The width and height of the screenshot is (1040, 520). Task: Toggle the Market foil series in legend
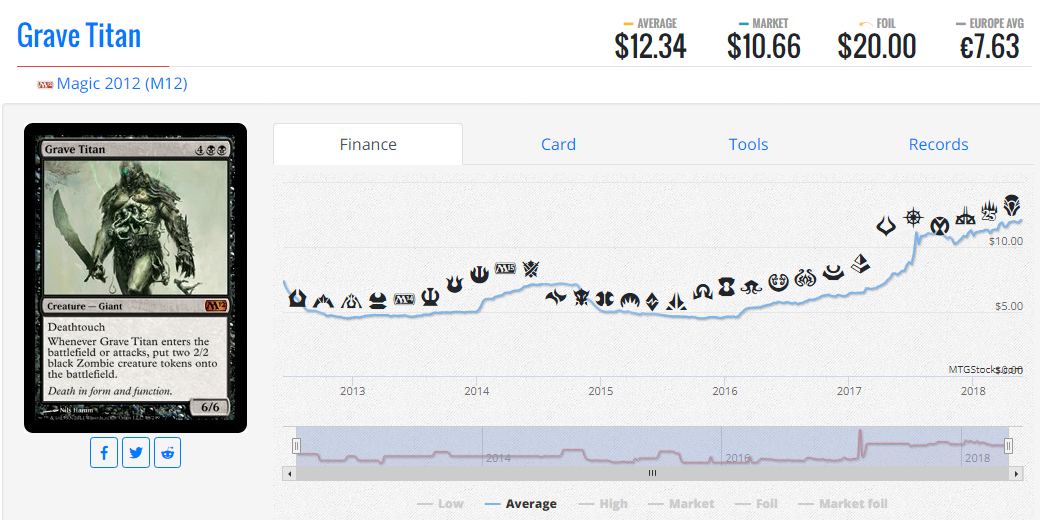click(x=842, y=504)
